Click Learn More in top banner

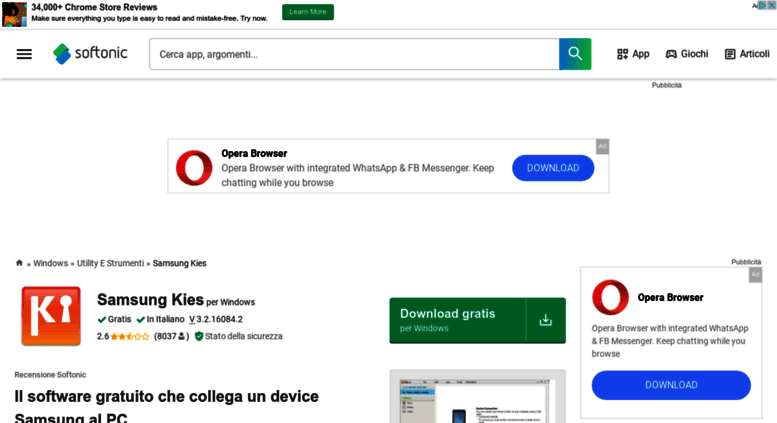coord(308,12)
